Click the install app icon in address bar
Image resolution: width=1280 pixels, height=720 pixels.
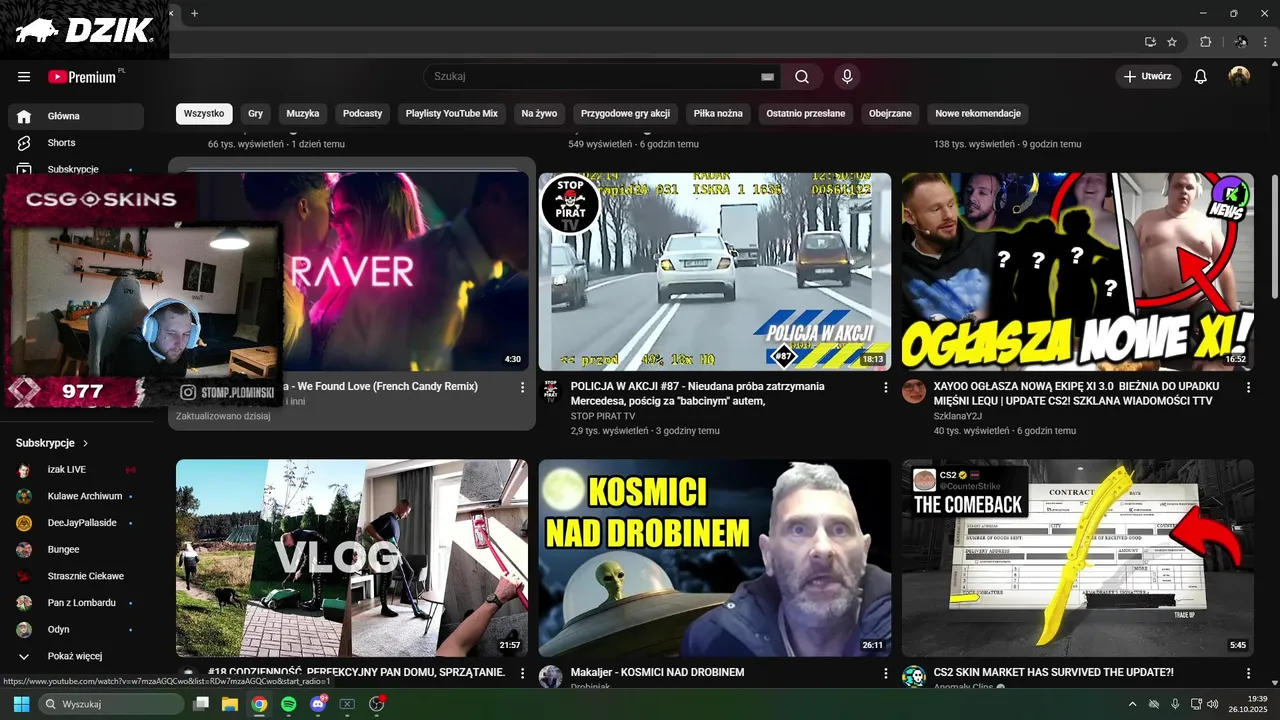1150,42
